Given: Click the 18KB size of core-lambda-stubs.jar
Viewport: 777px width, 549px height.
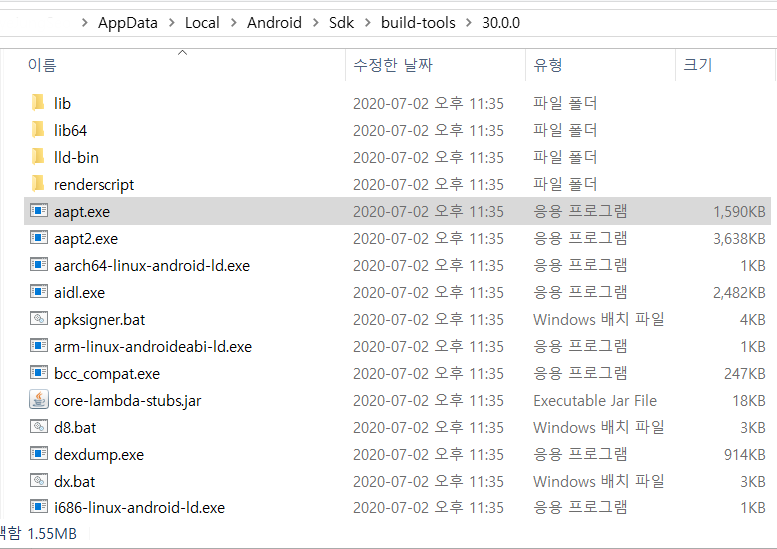Looking at the screenshot, I should click(x=749, y=400).
